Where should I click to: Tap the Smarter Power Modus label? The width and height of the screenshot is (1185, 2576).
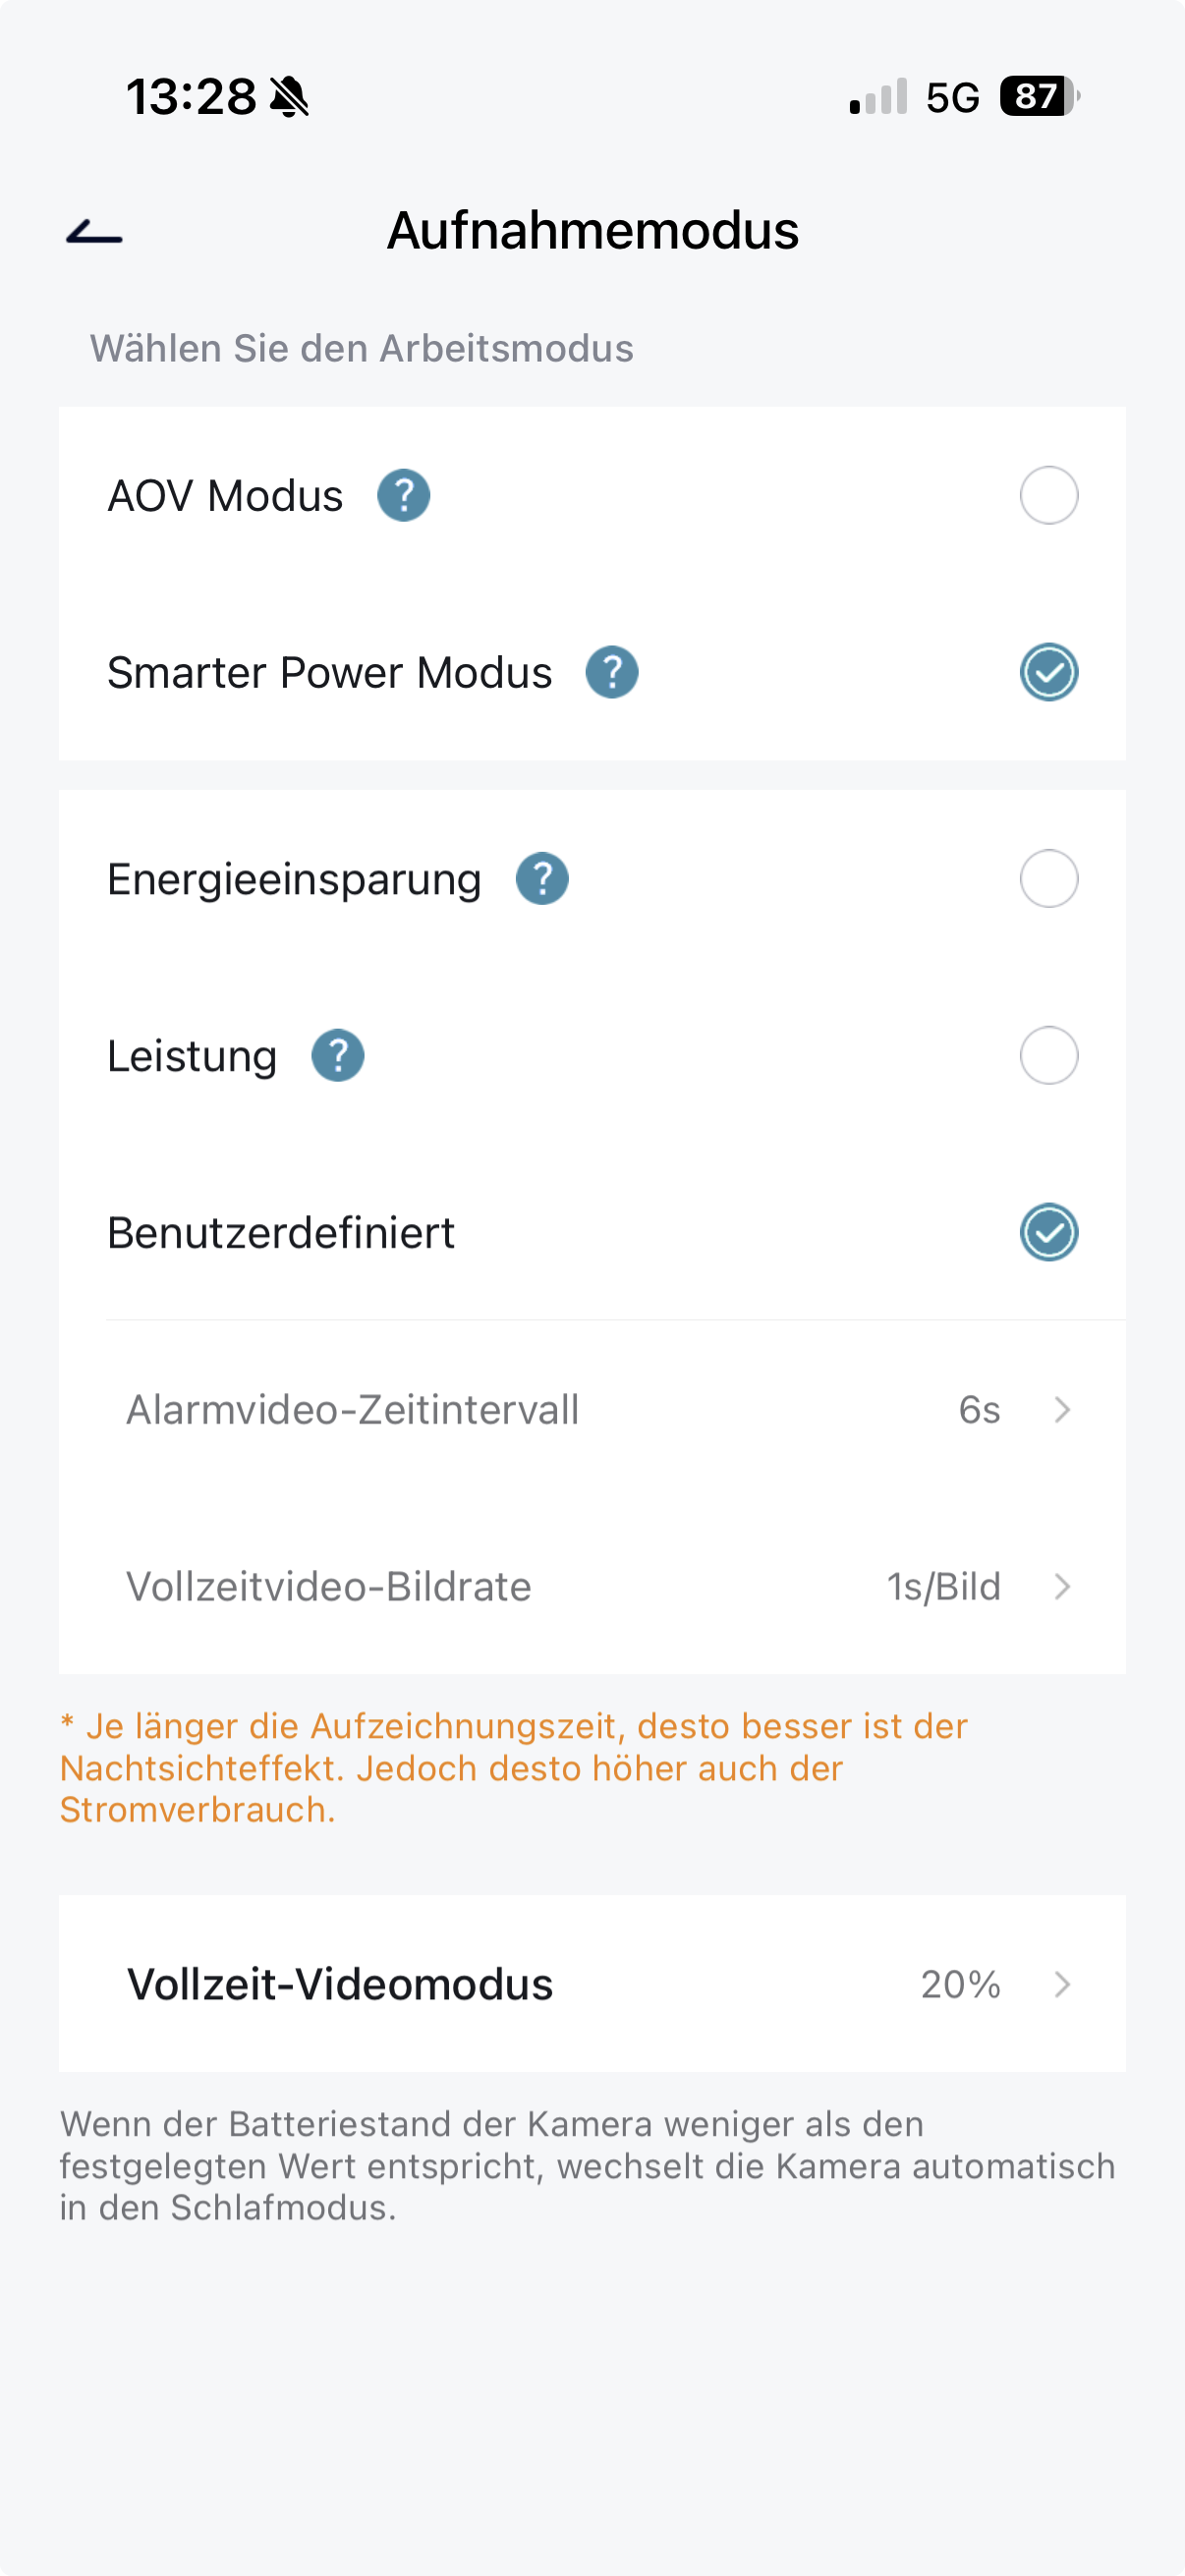(x=329, y=672)
